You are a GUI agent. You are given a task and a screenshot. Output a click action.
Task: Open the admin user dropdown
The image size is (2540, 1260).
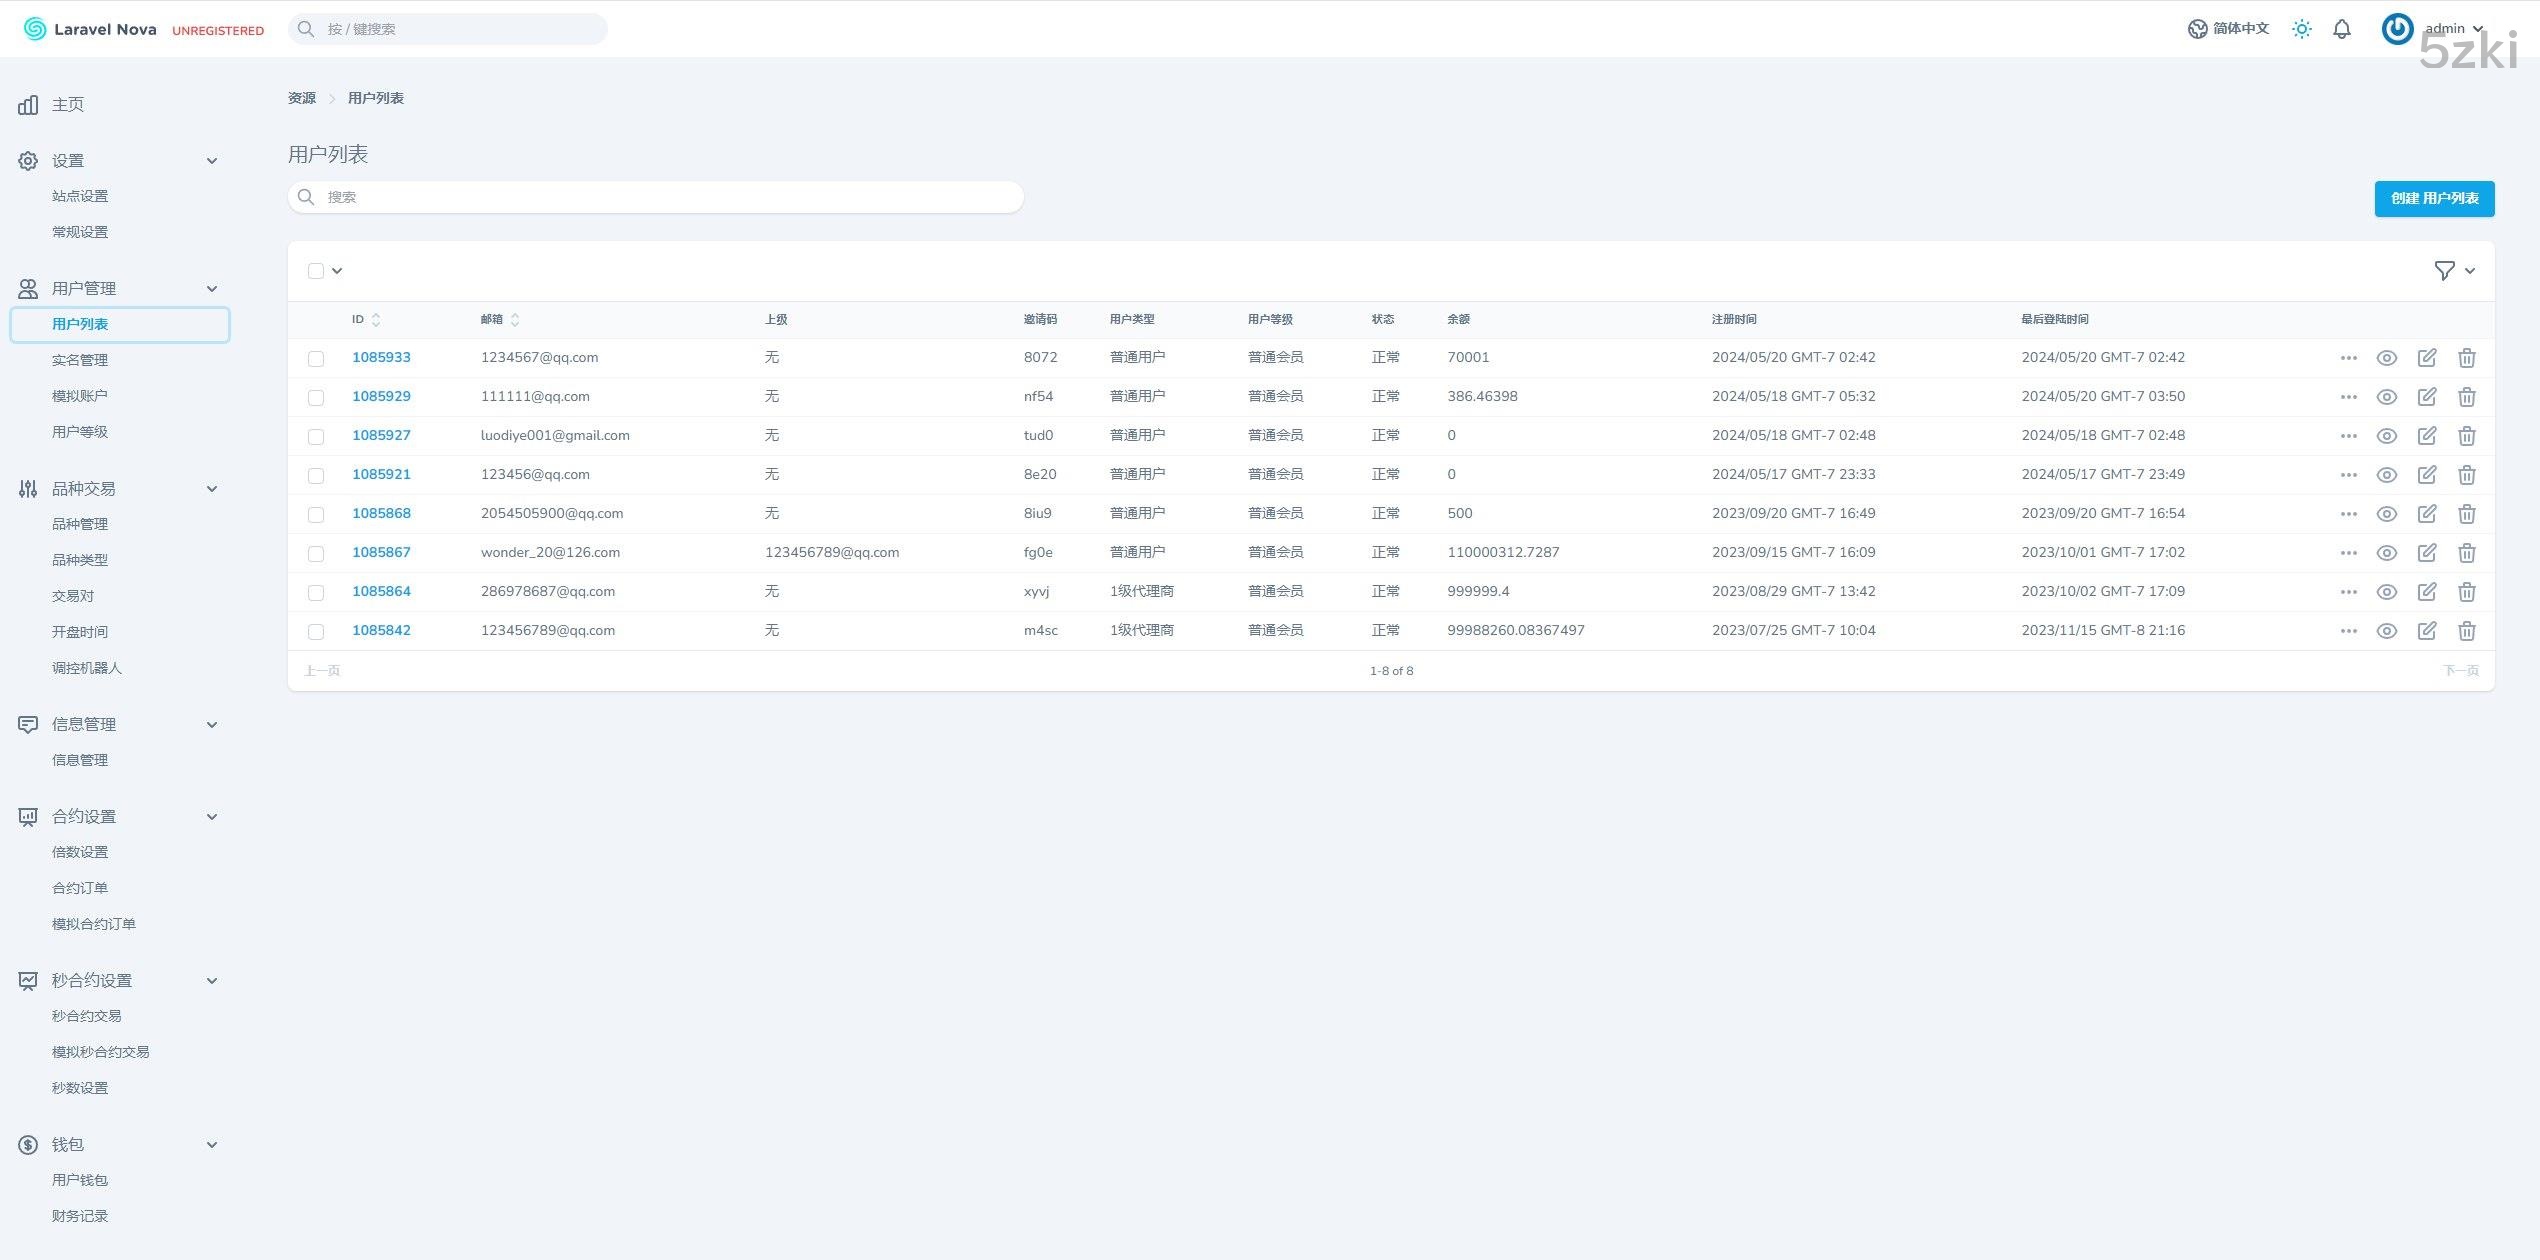[x=2445, y=29]
